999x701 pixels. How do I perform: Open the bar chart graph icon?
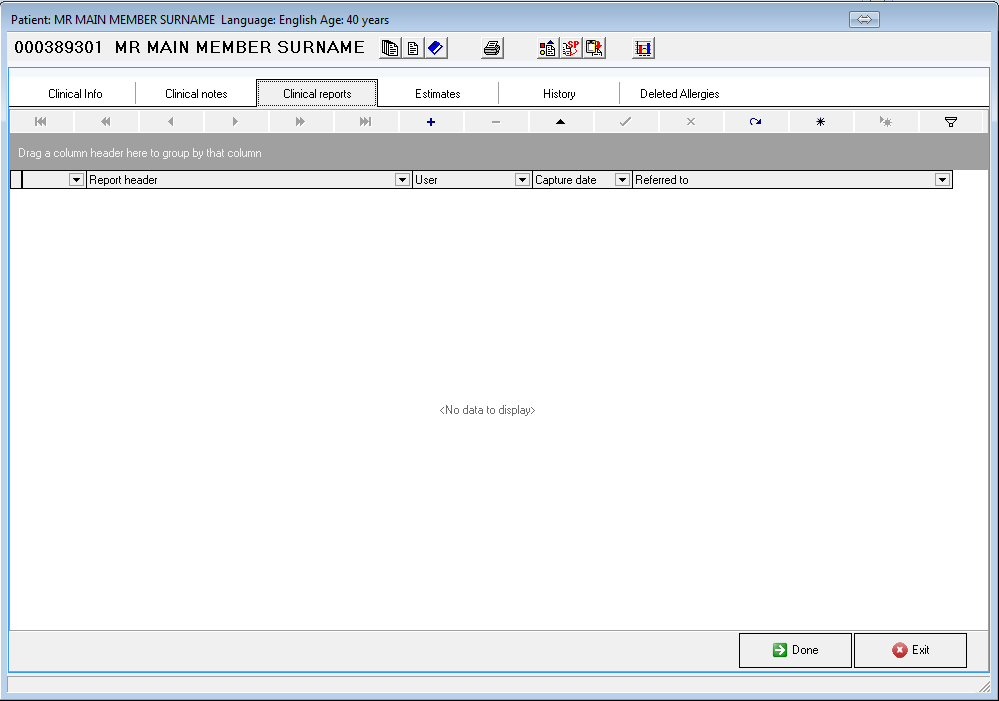(643, 48)
